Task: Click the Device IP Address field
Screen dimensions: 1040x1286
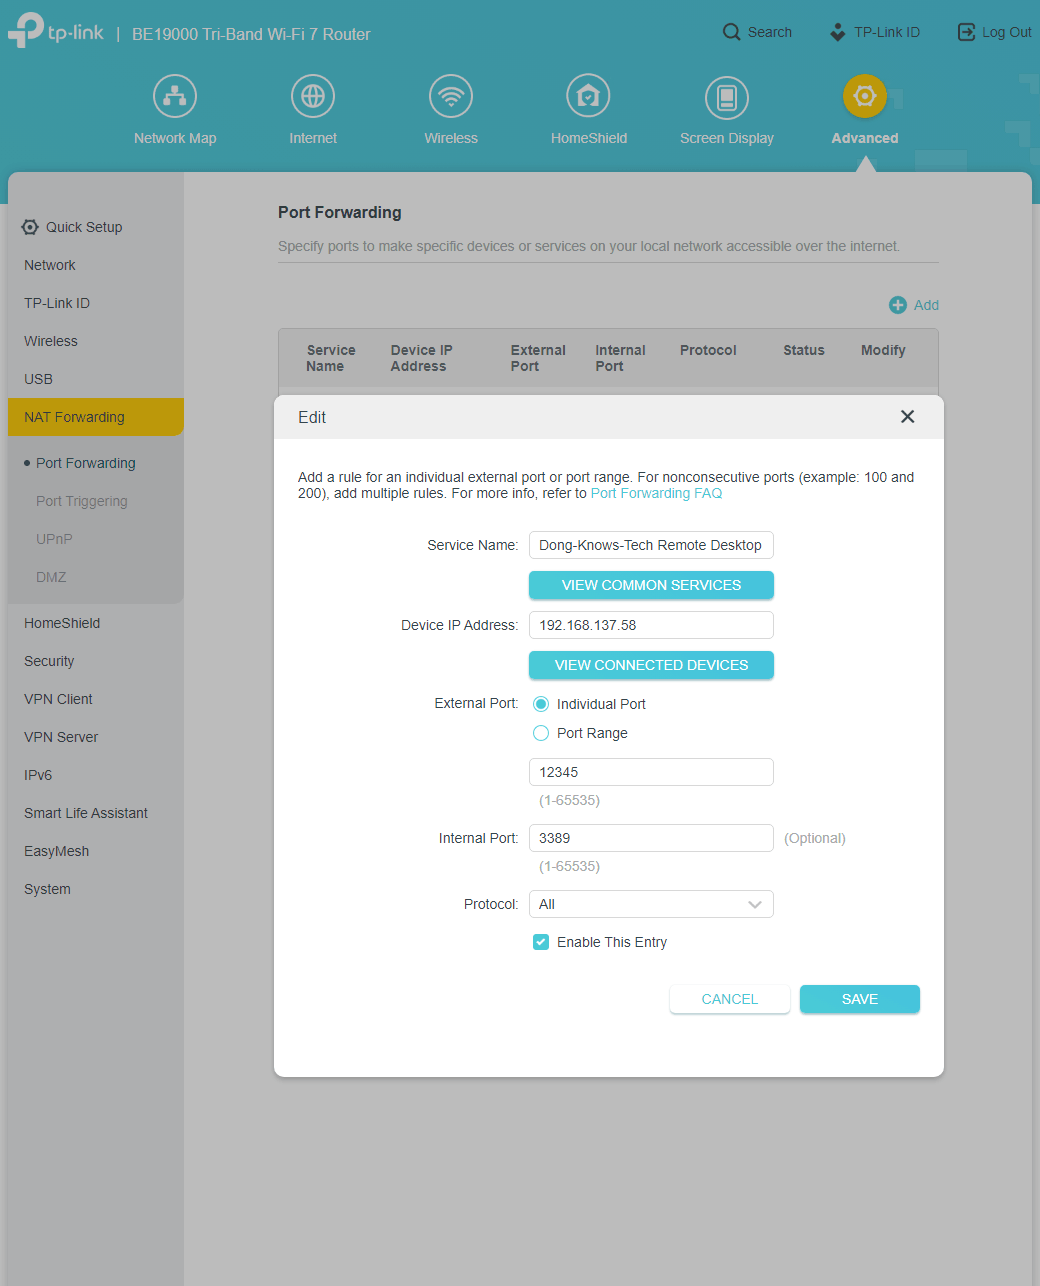Action: (x=651, y=625)
